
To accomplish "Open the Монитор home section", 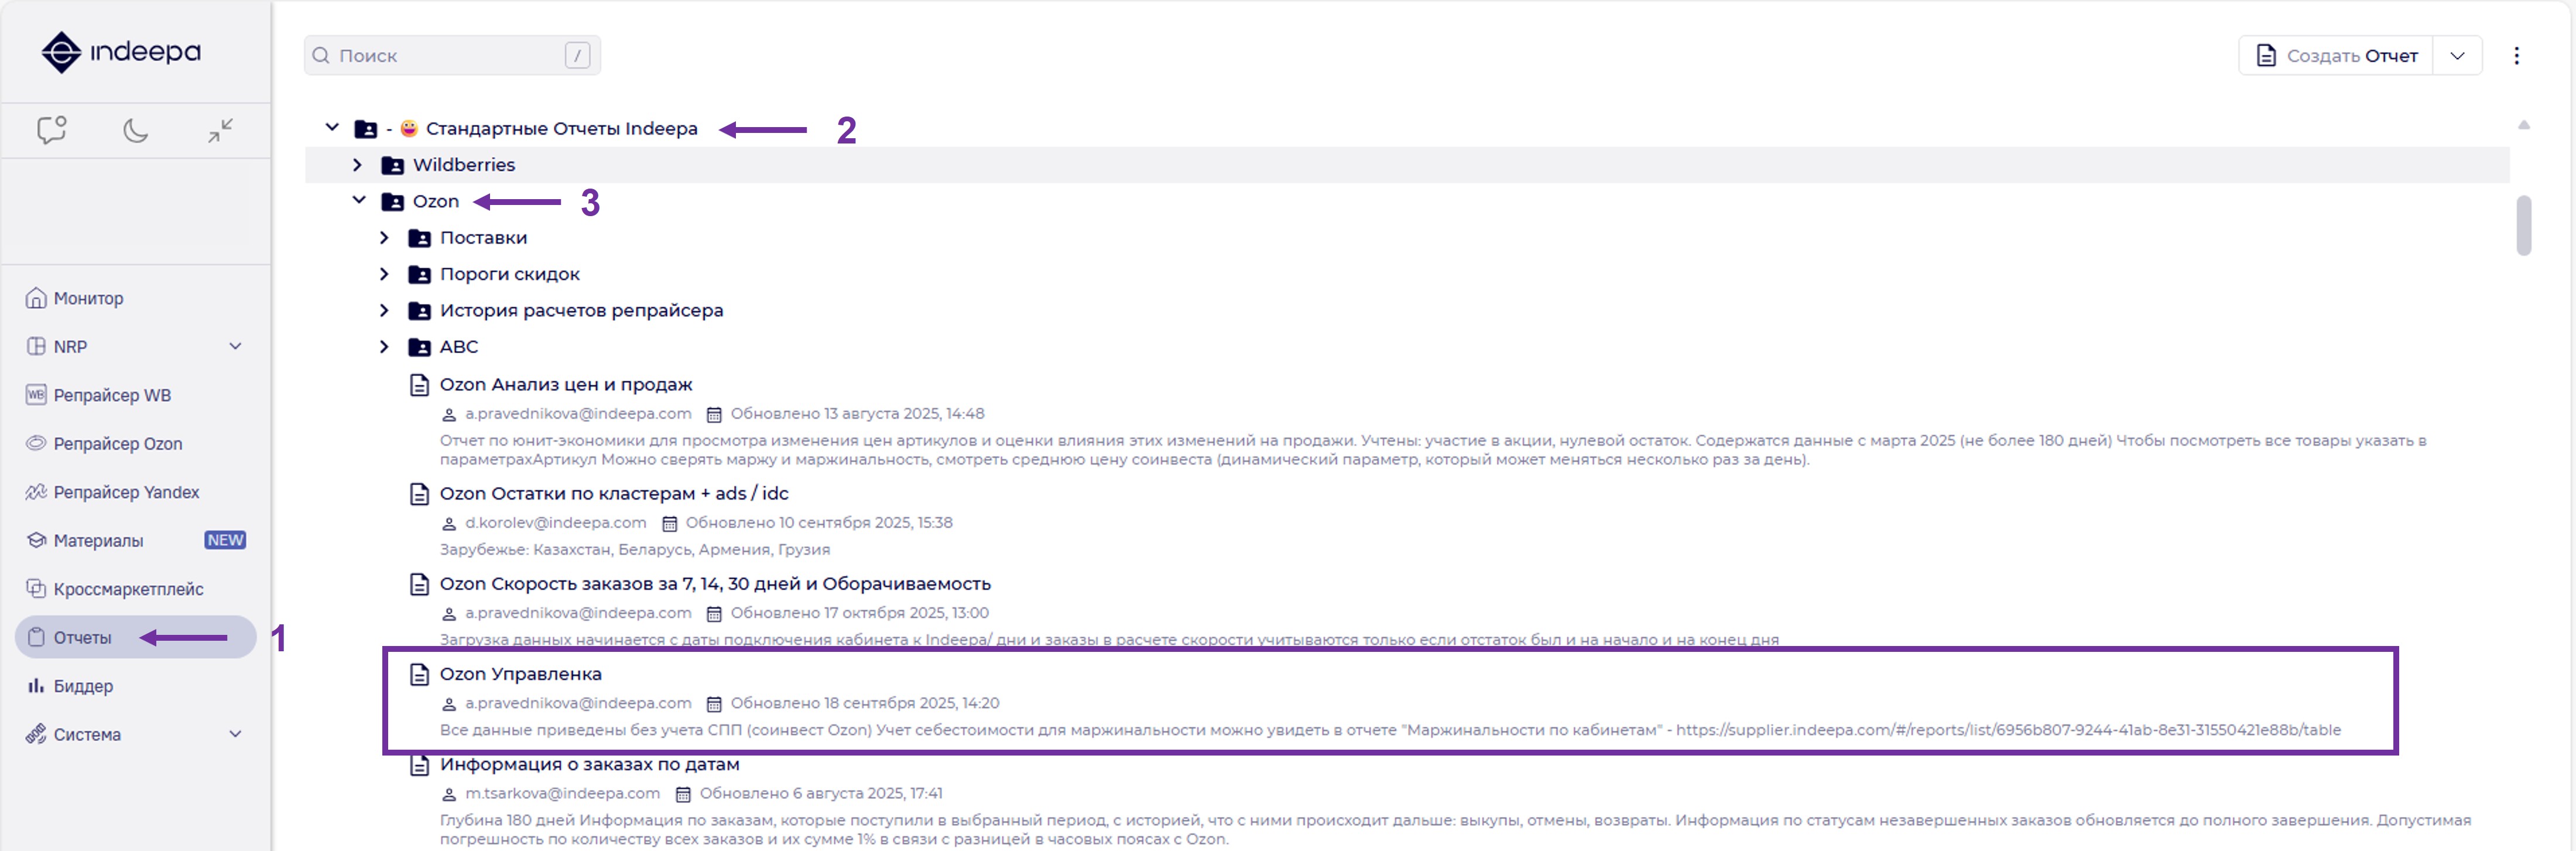I will pyautogui.click(x=88, y=298).
